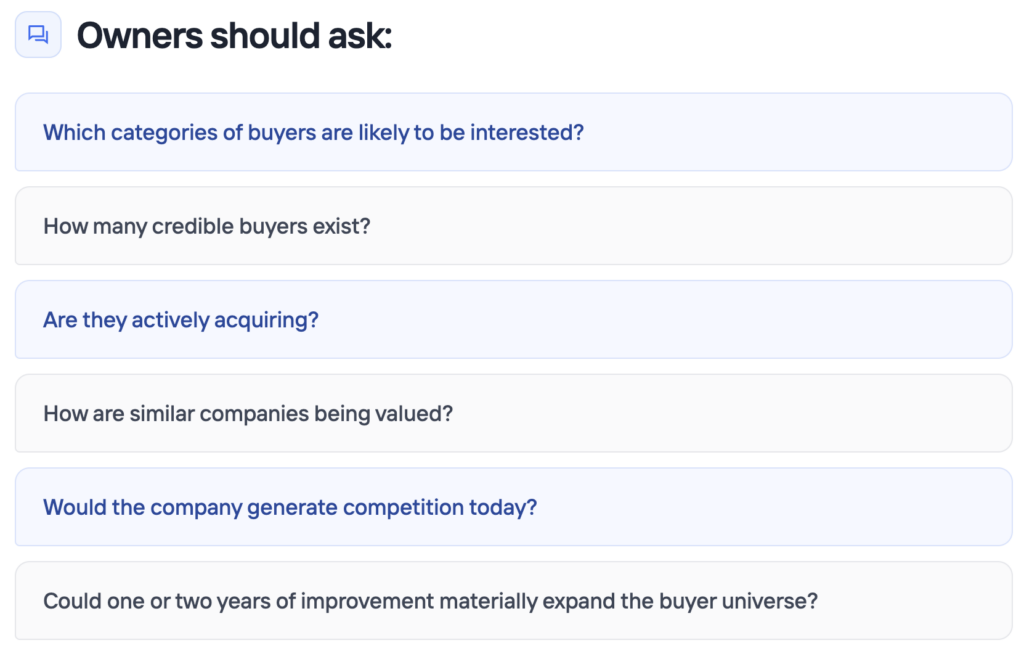
Task: Select the 'How many credible buyers exist?' card
Action: [x=513, y=225]
